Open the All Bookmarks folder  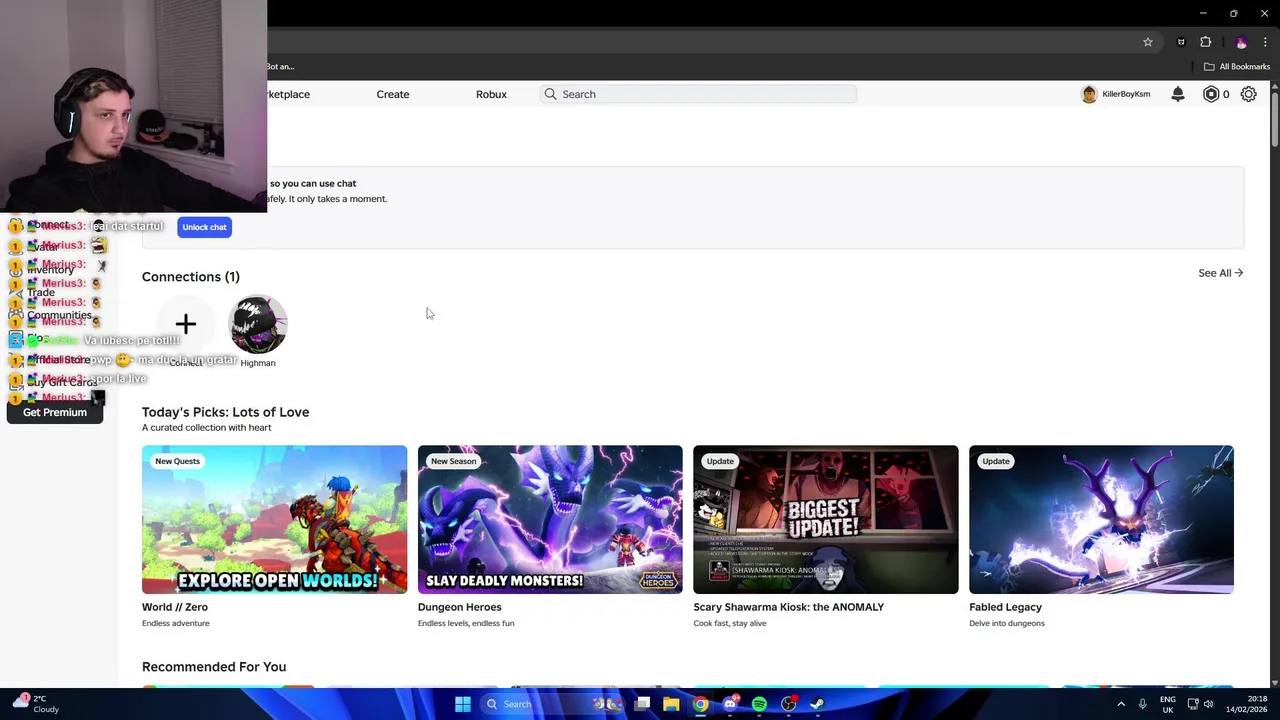point(1237,66)
